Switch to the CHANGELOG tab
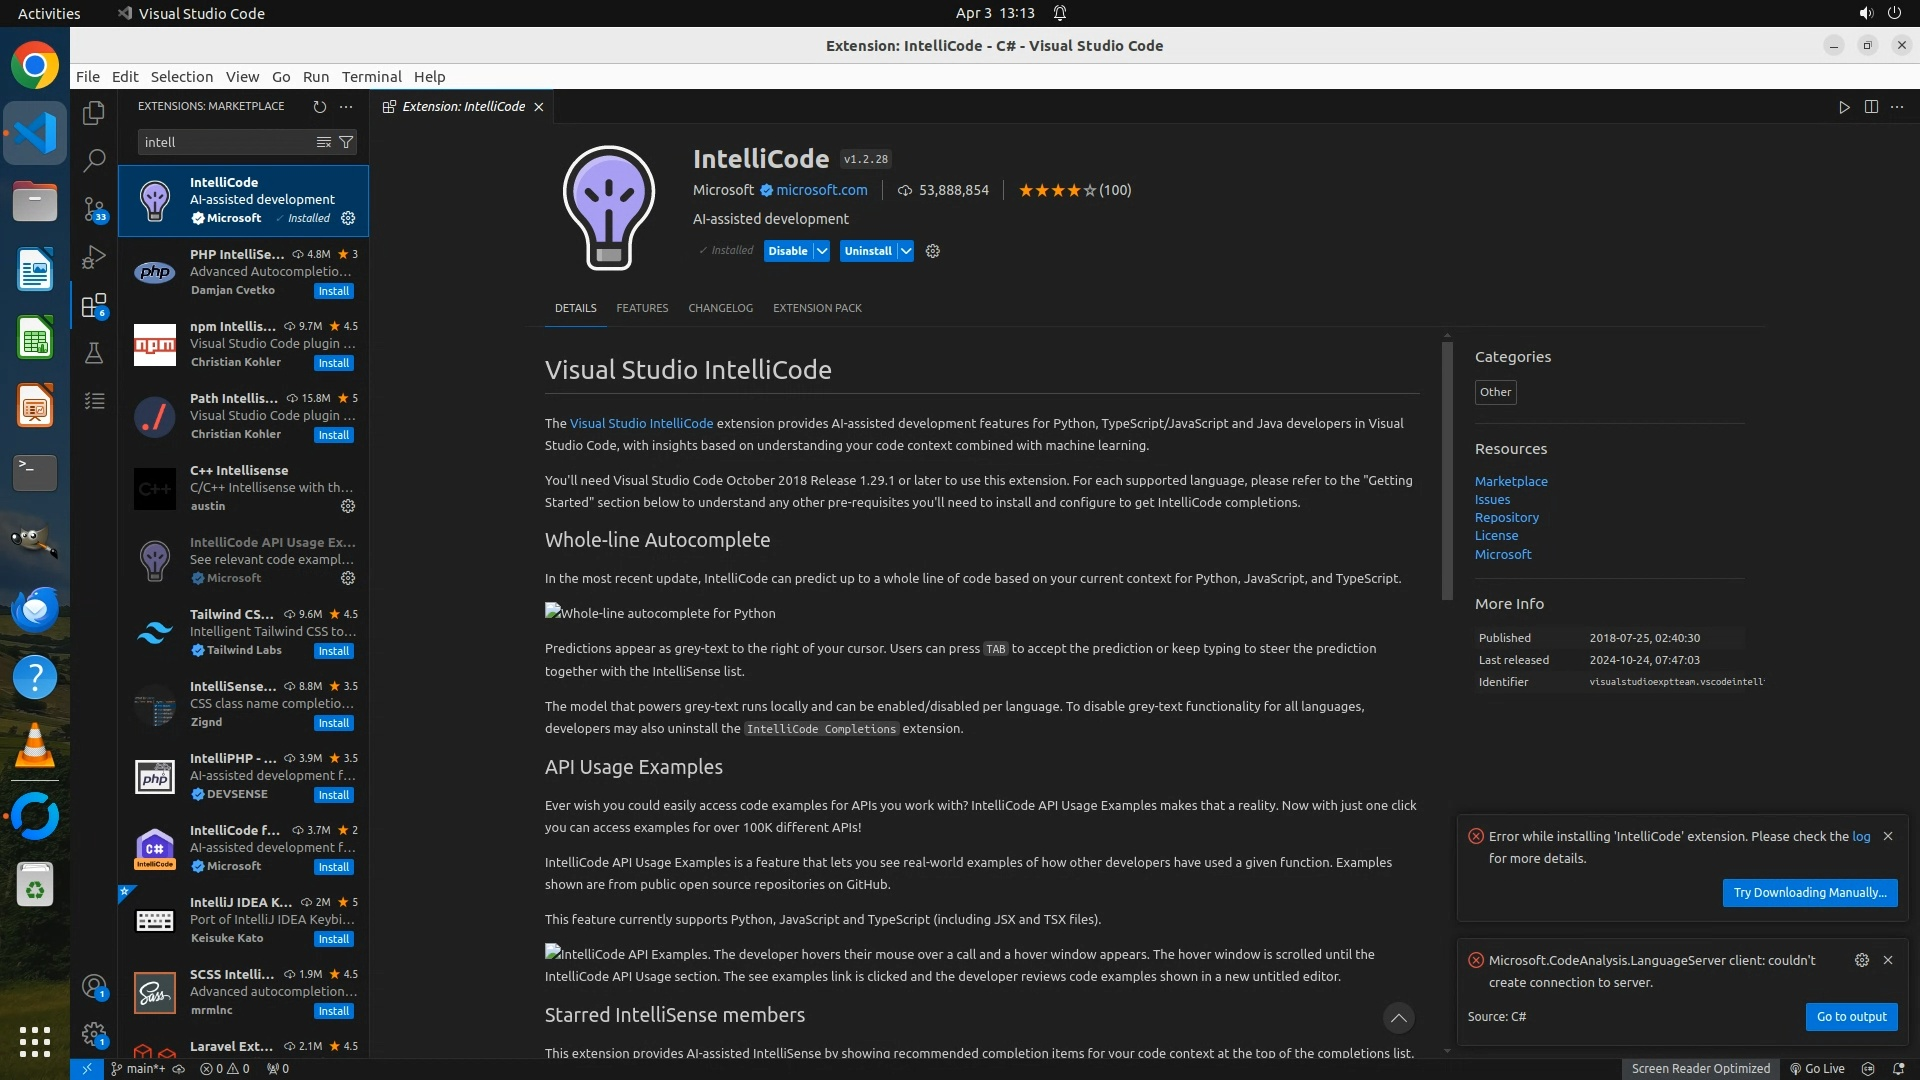The image size is (1920, 1080). click(x=720, y=308)
